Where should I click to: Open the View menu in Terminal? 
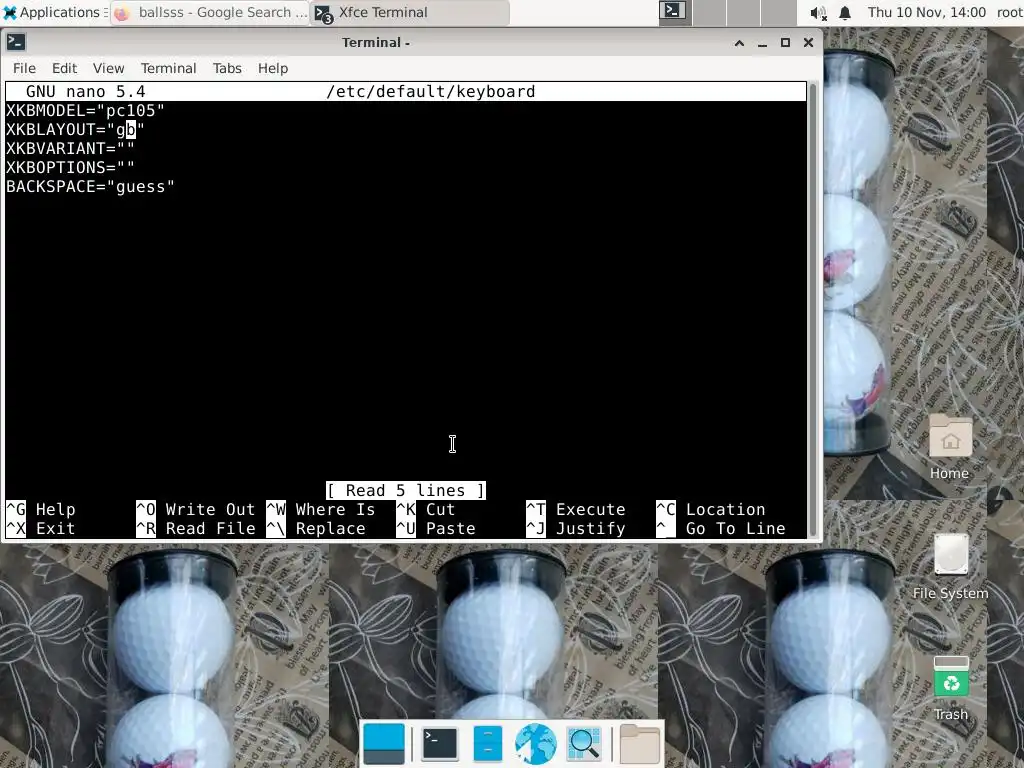coord(108,69)
